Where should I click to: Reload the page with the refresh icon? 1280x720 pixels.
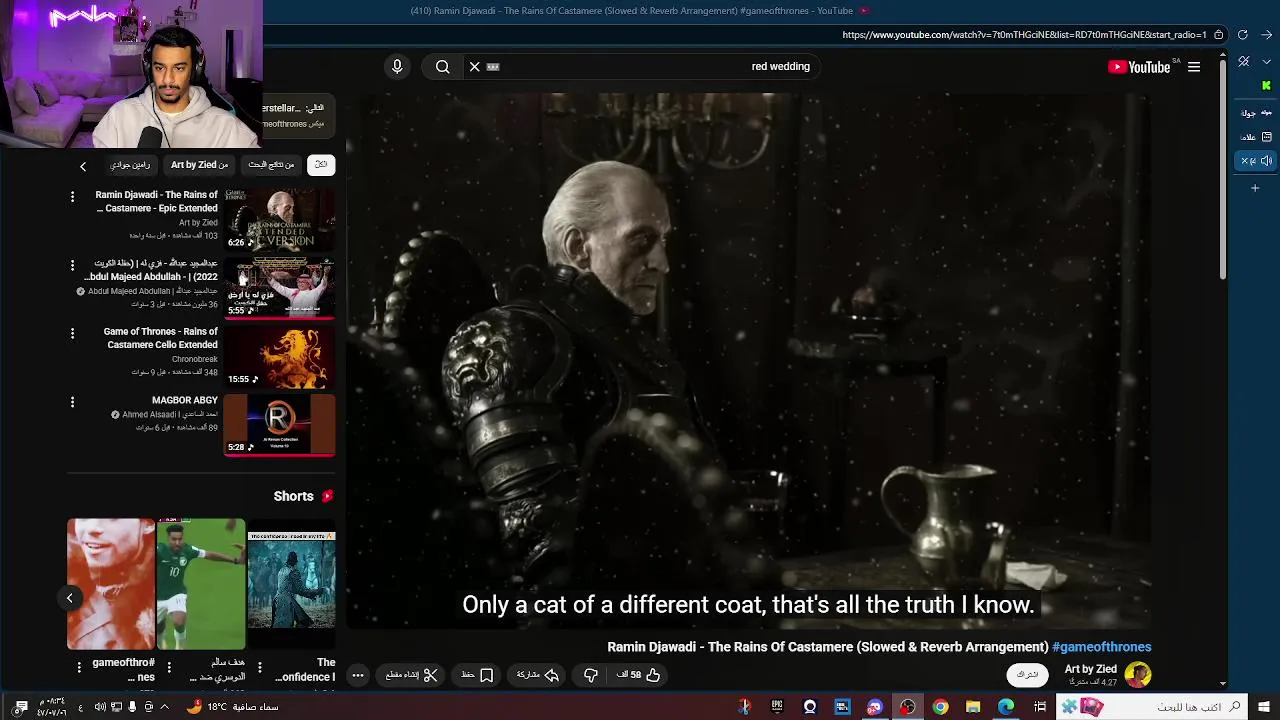coord(1243,35)
